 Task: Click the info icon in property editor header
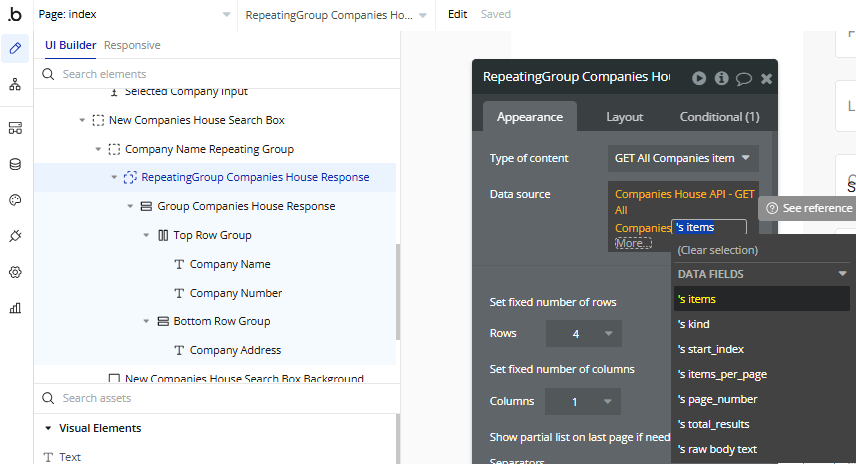click(721, 78)
